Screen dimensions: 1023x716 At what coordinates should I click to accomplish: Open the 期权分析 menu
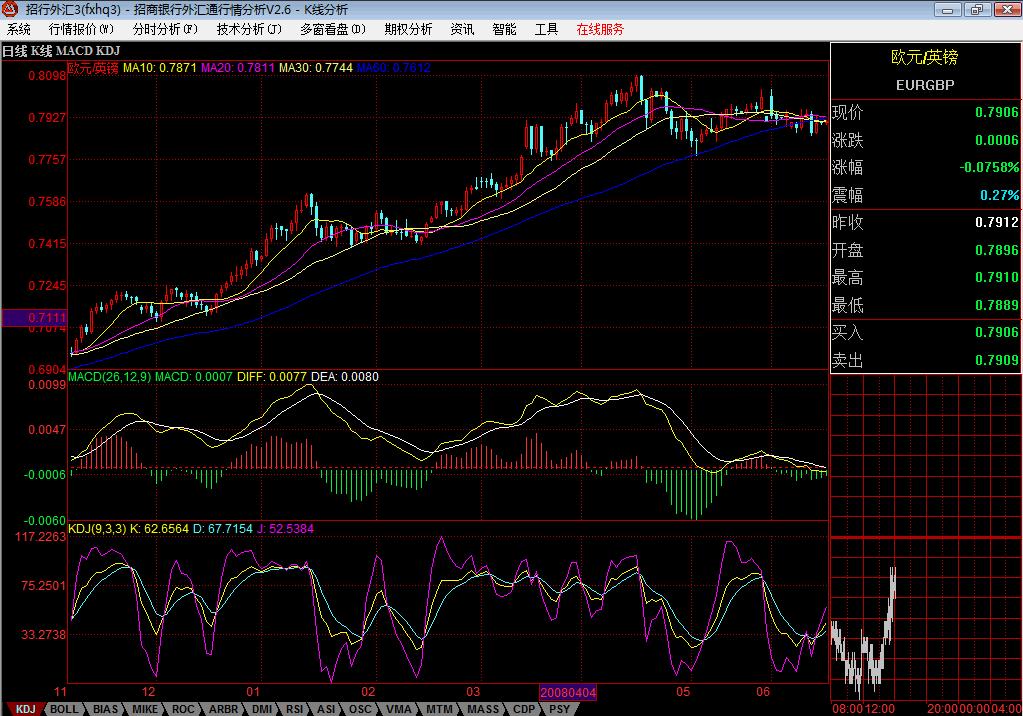pyautogui.click(x=408, y=29)
